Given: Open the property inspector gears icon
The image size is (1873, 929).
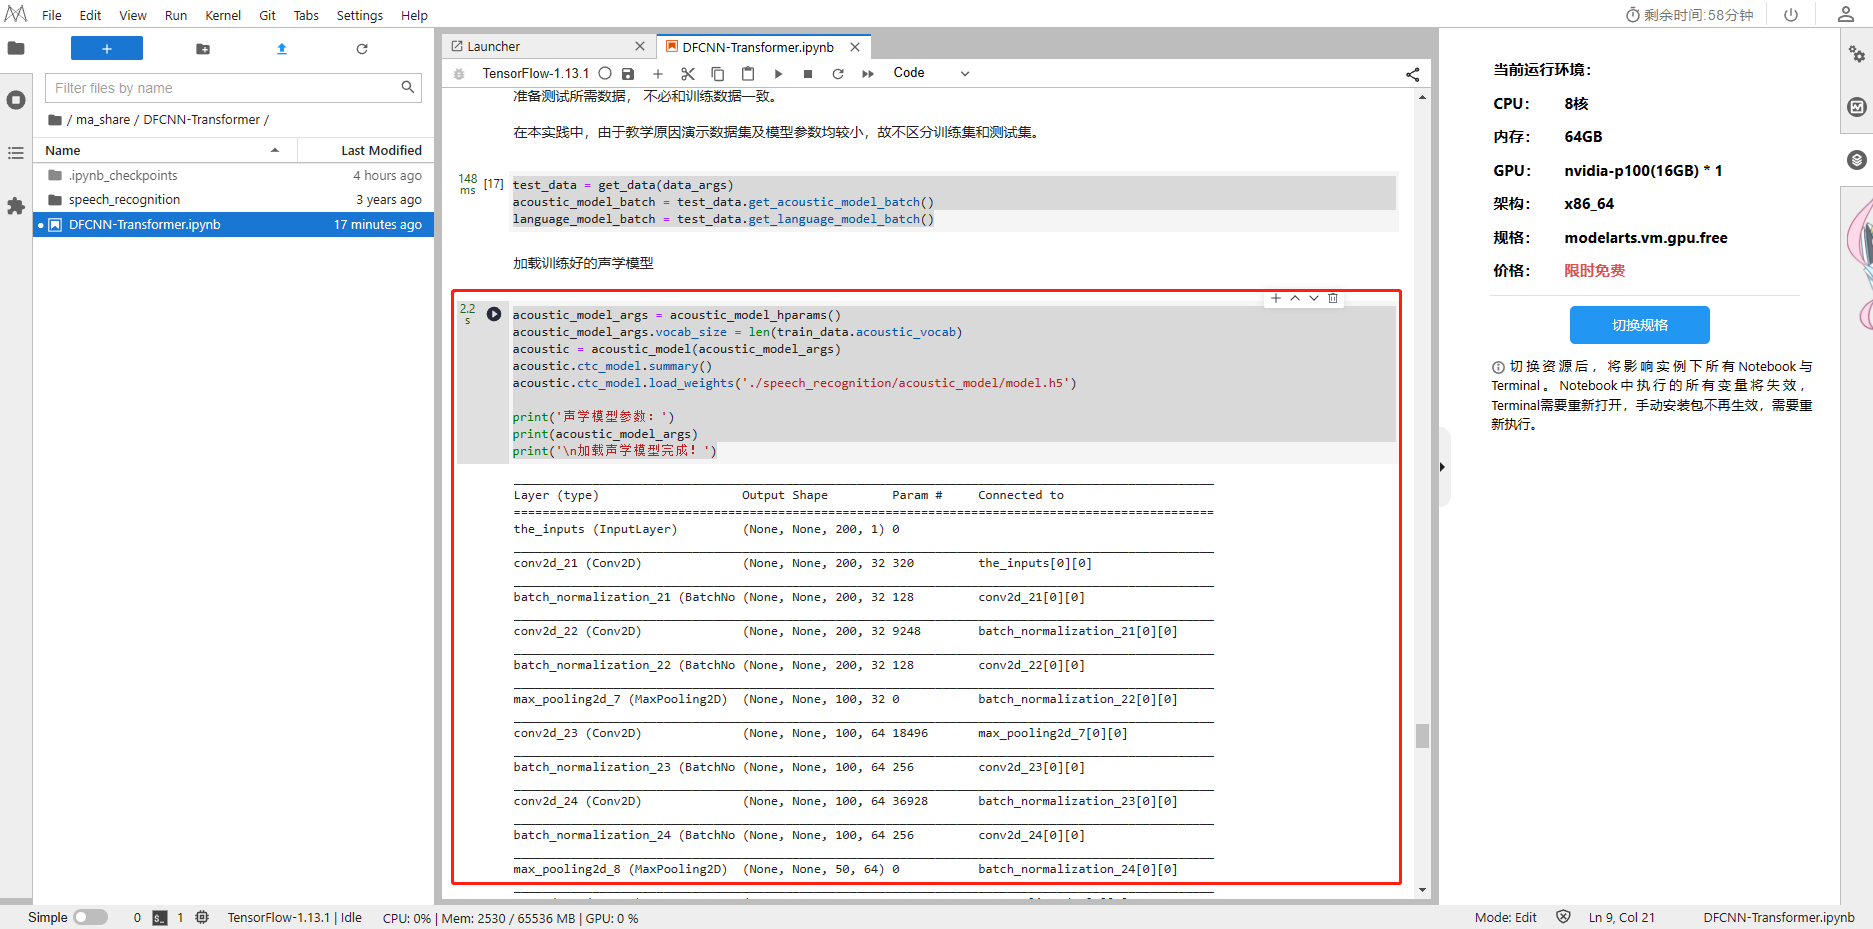Looking at the screenshot, I should point(1857,54).
